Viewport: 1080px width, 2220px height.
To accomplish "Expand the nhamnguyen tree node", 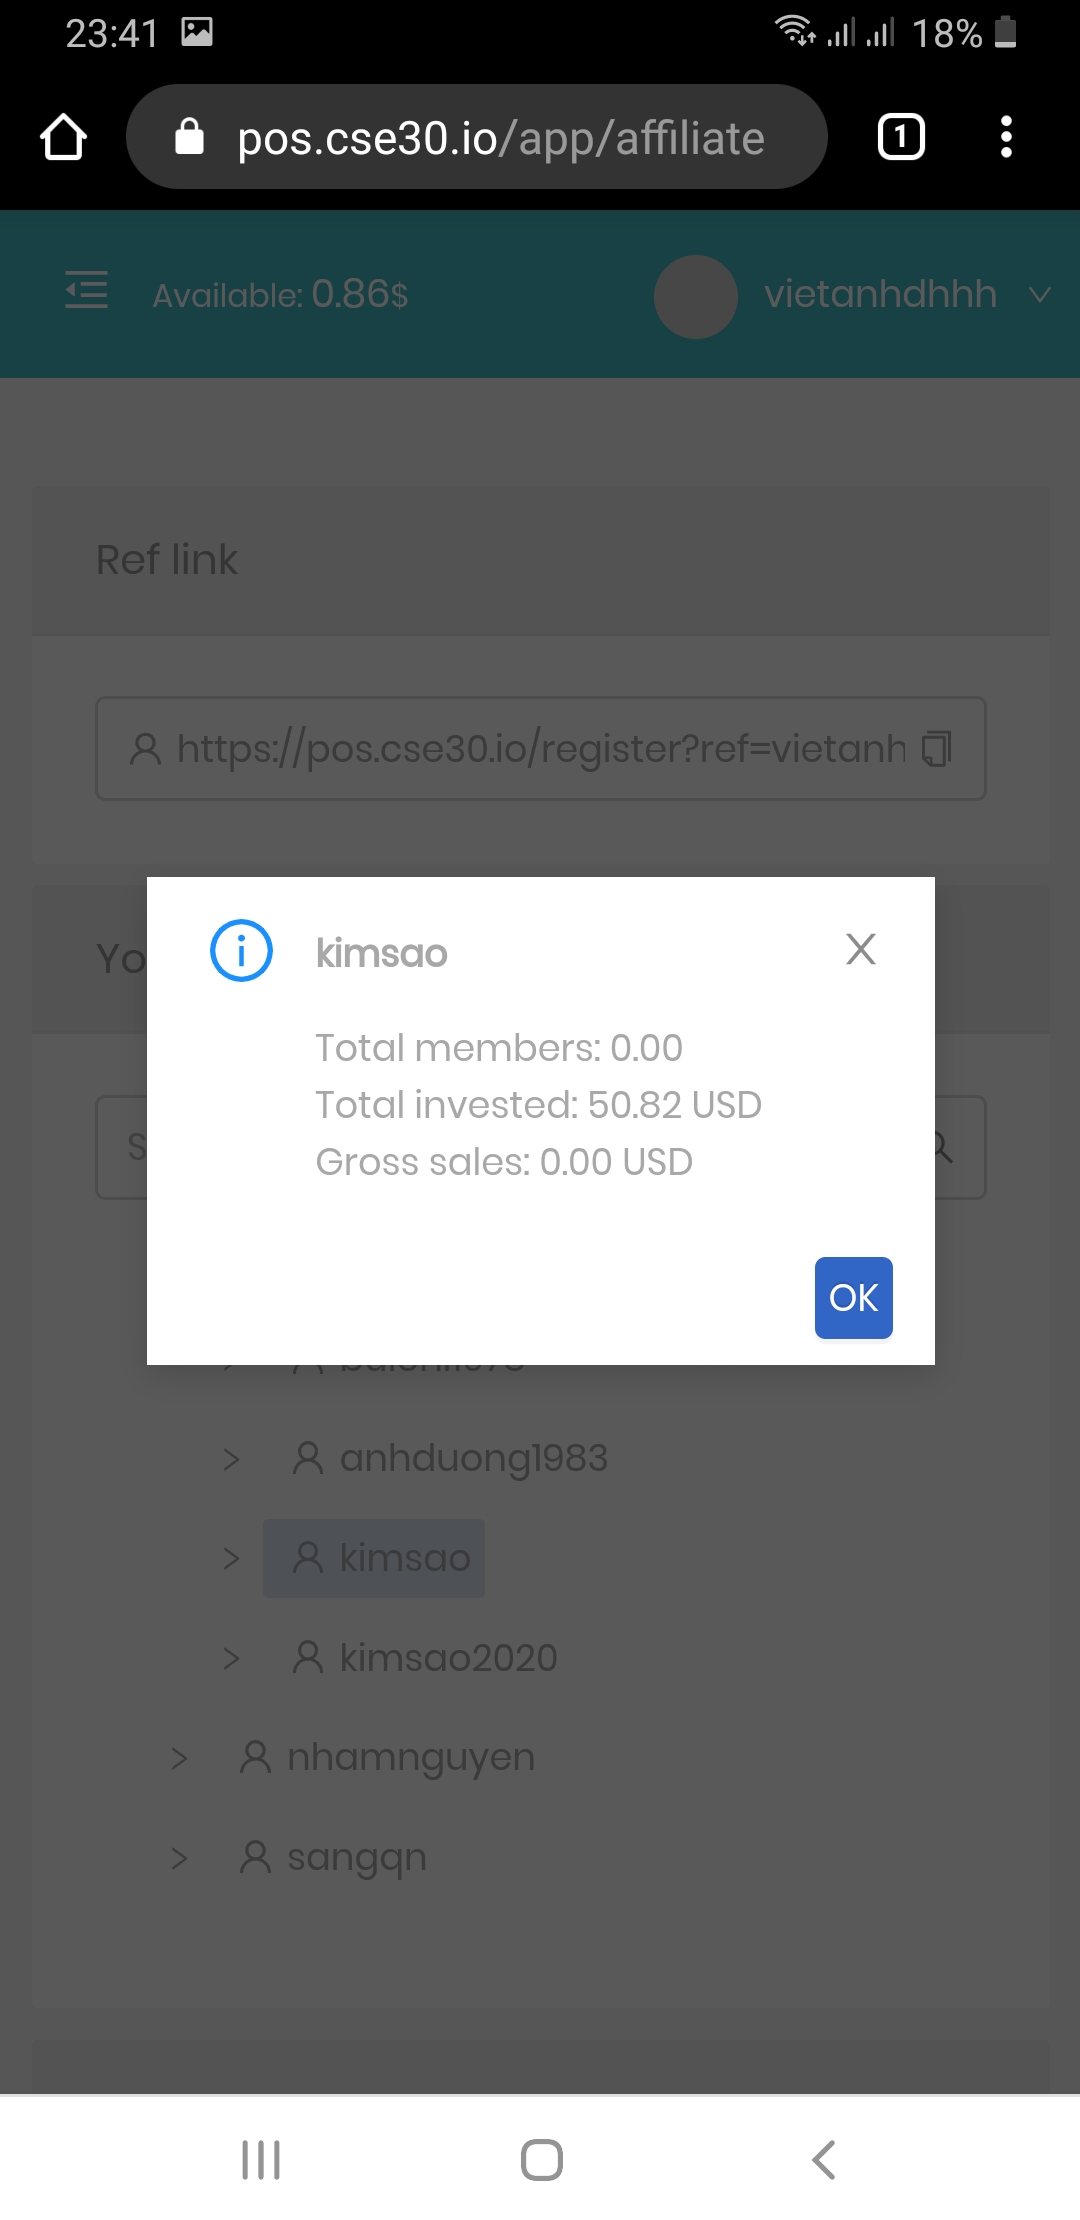I will tap(179, 1758).
